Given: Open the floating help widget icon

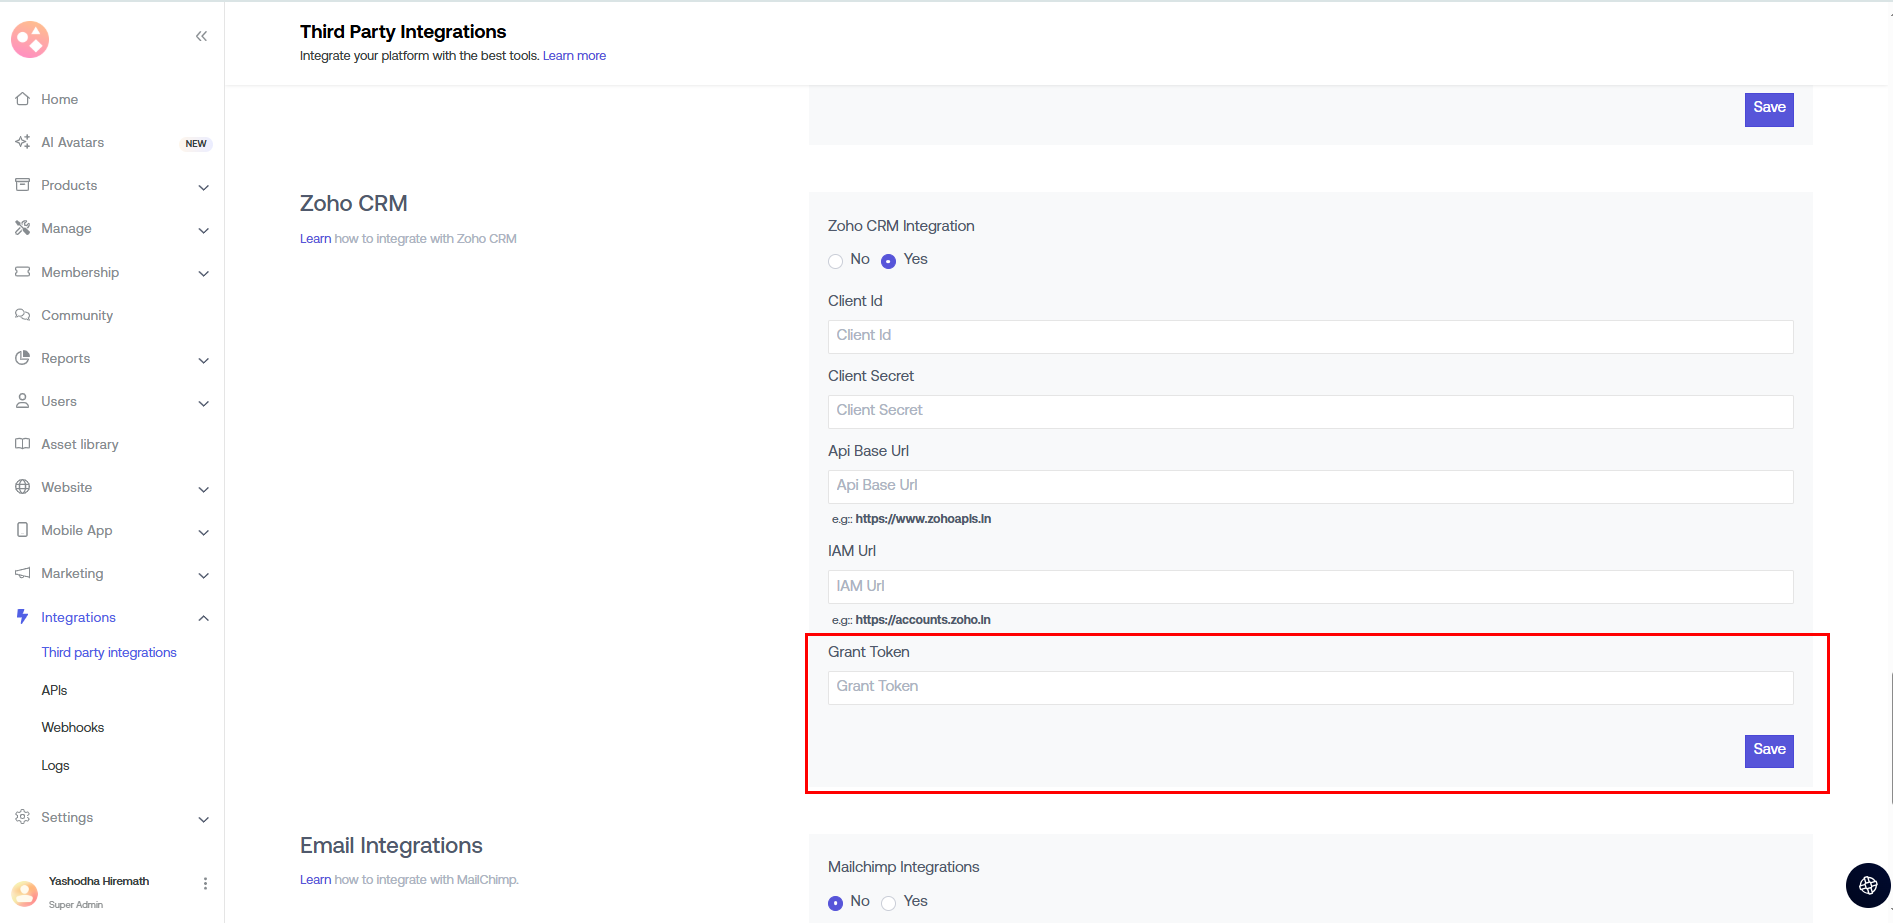Looking at the screenshot, I should coord(1867,885).
